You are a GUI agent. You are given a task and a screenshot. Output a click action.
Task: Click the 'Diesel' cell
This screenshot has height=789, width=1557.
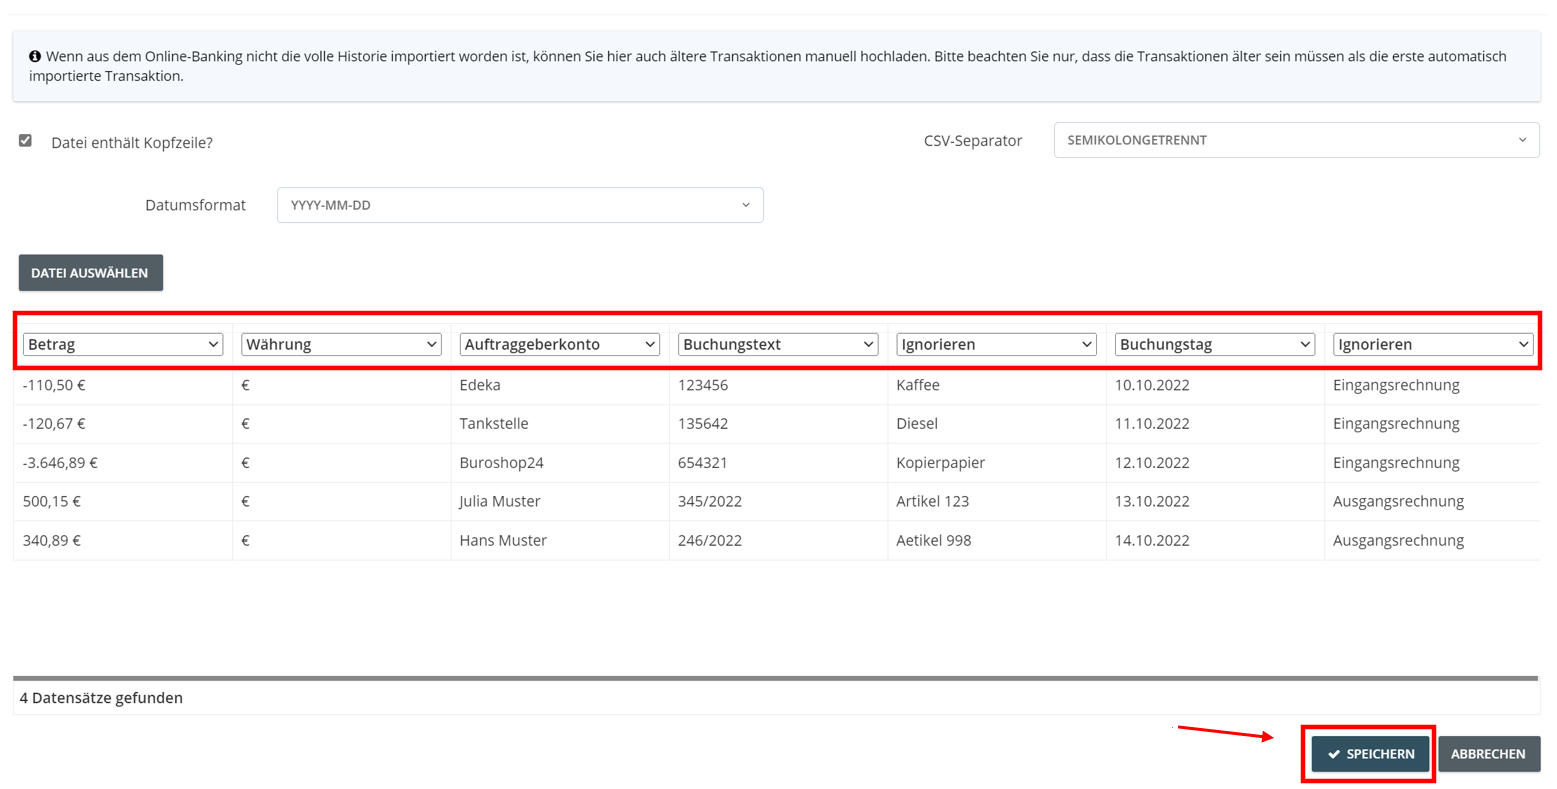[x=997, y=424]
